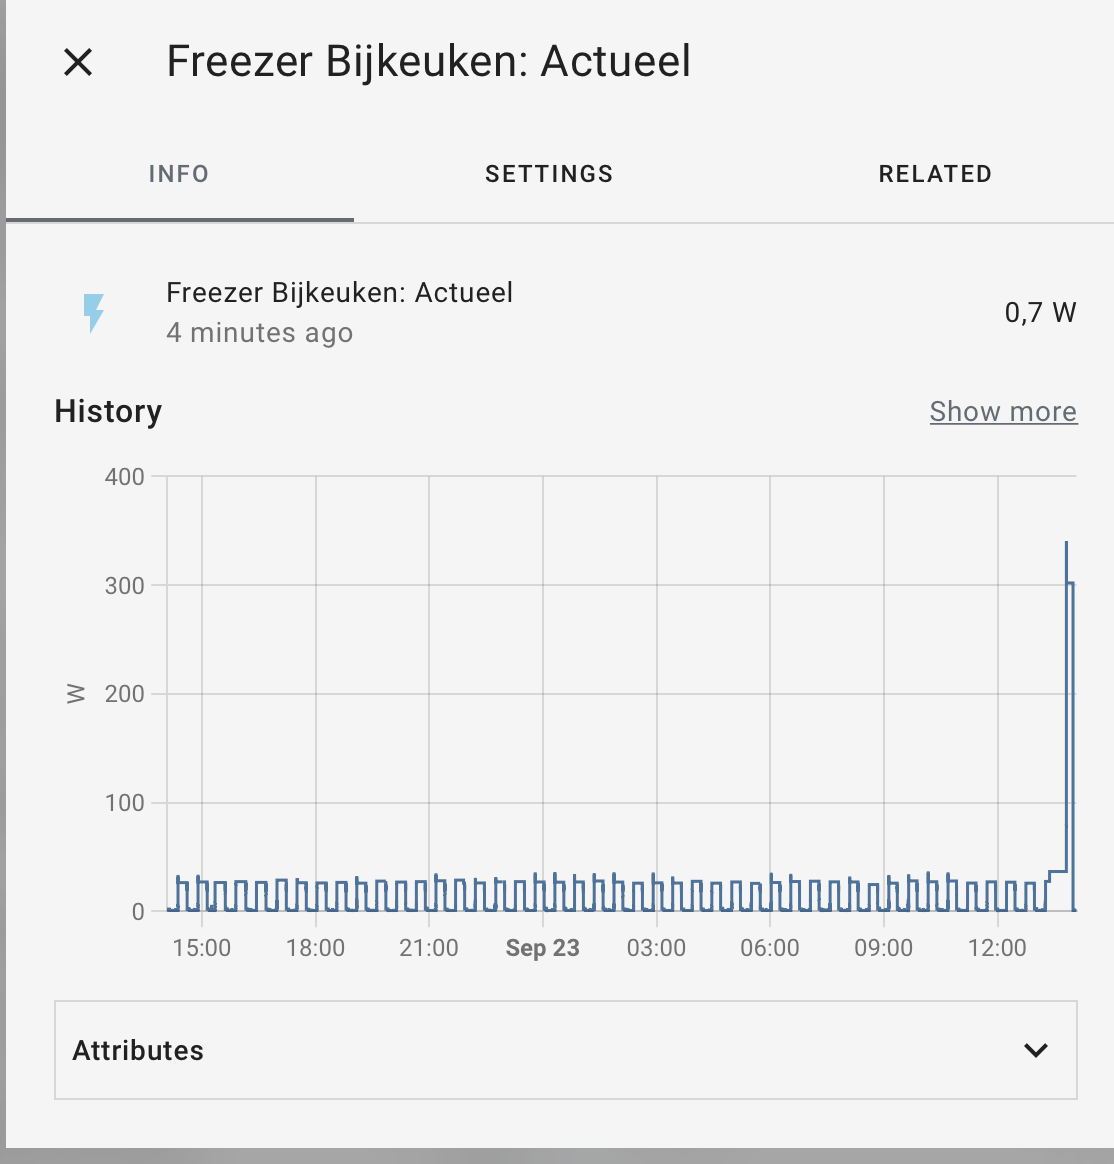1114x1164 pixels.
Task: Click the chevron next to Attributes
Action: [1034, 1051]
